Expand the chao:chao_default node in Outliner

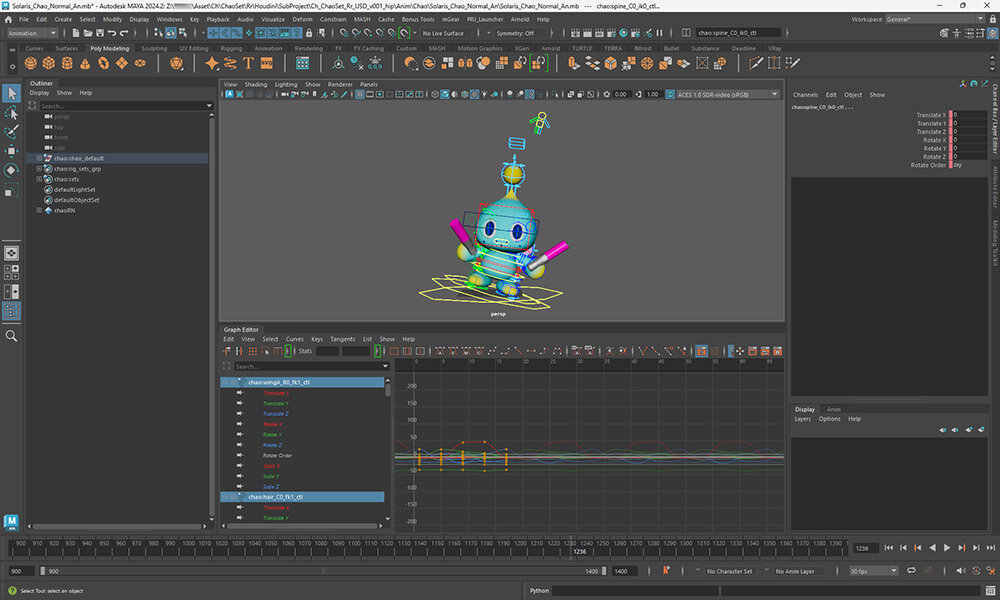coord(39,158)
